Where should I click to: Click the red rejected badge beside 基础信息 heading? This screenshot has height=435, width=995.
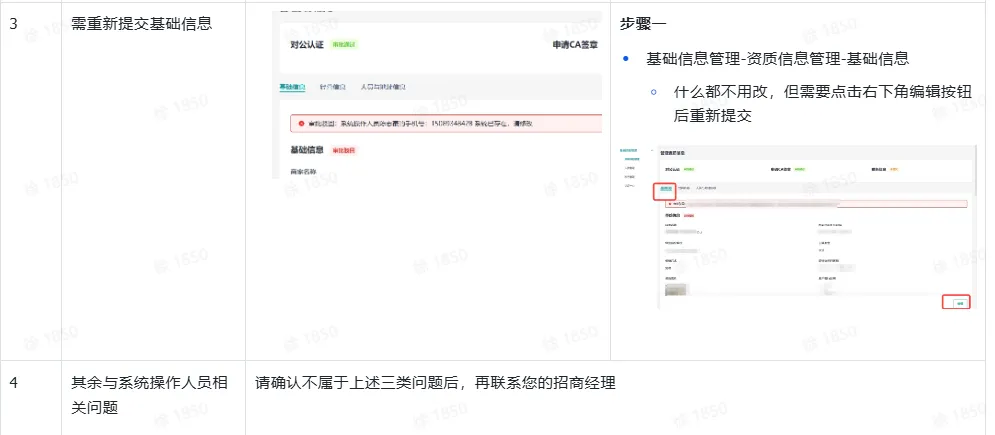(345, 150)
